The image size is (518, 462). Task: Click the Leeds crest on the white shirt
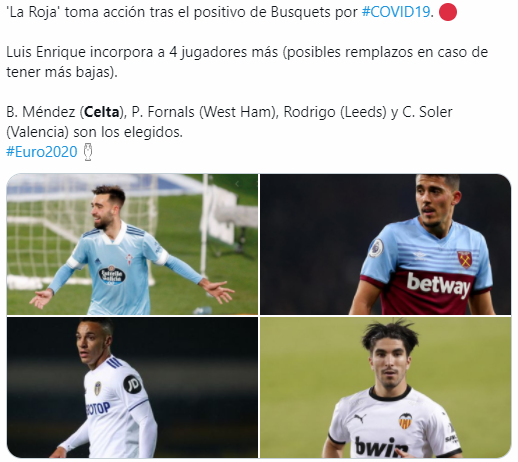pos(97,389)
